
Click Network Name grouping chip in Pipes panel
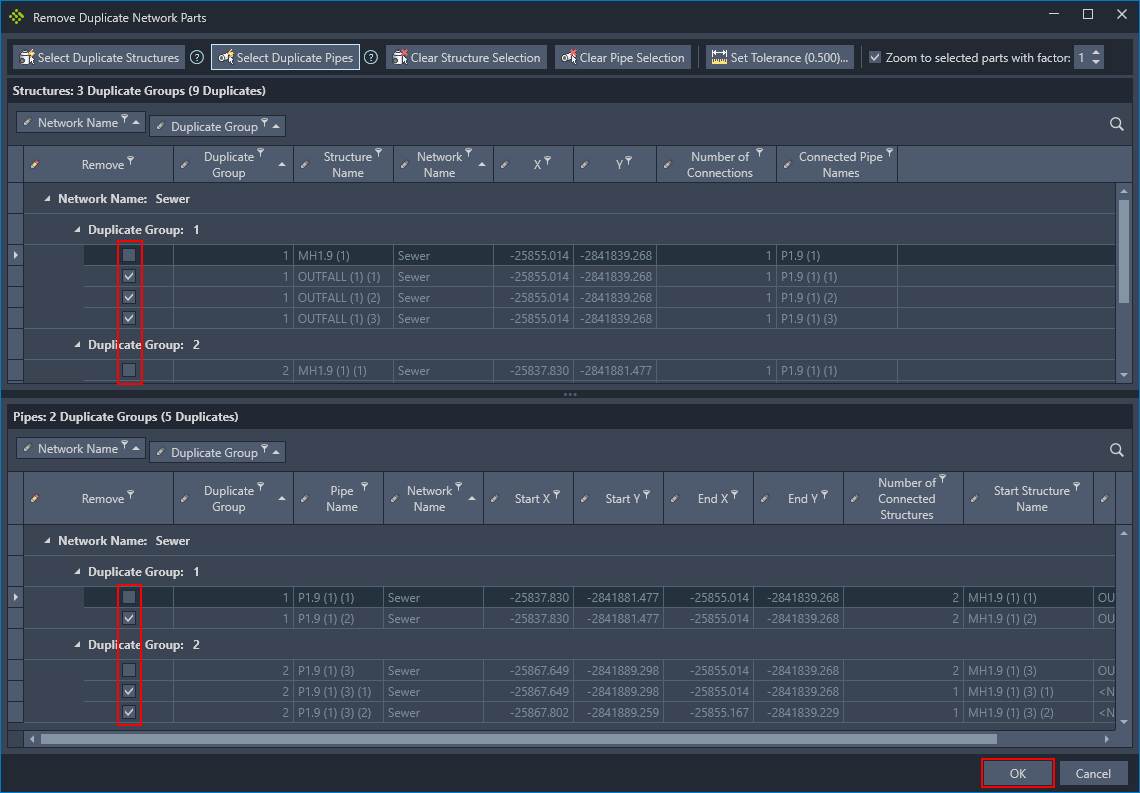pos(81,448)
